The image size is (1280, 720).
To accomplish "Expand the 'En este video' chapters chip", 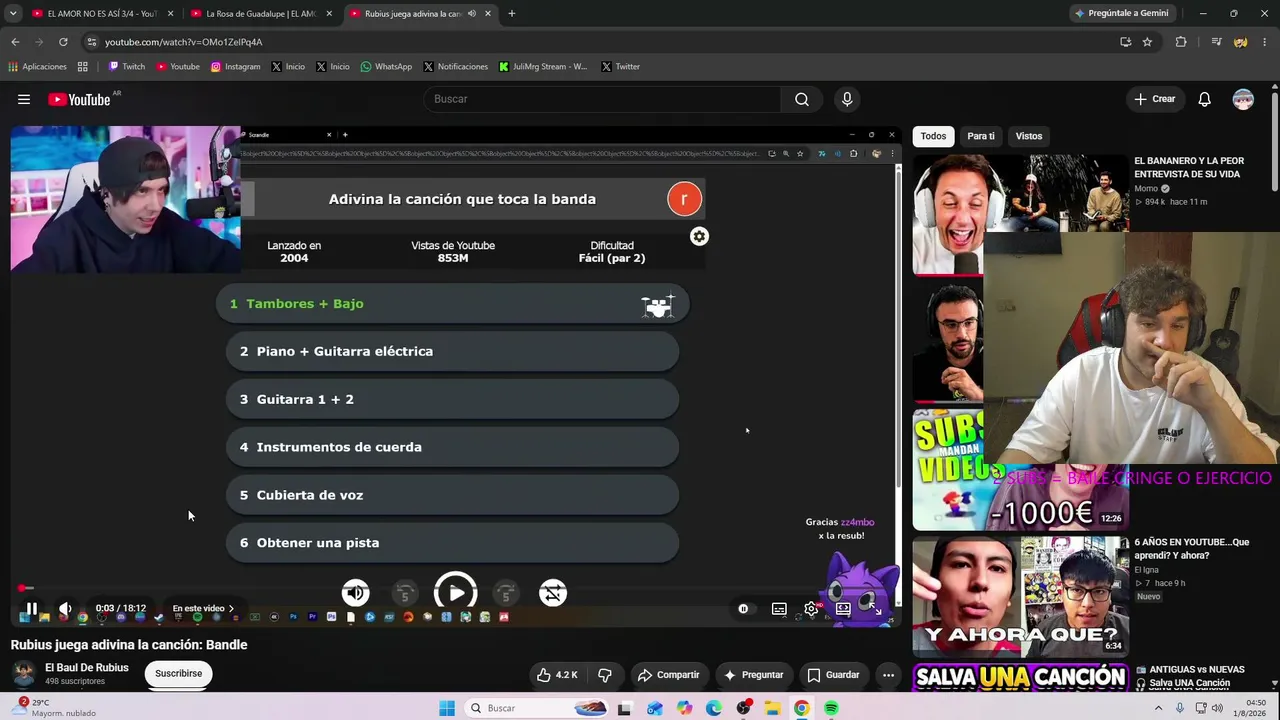I will tap(203, 608).
